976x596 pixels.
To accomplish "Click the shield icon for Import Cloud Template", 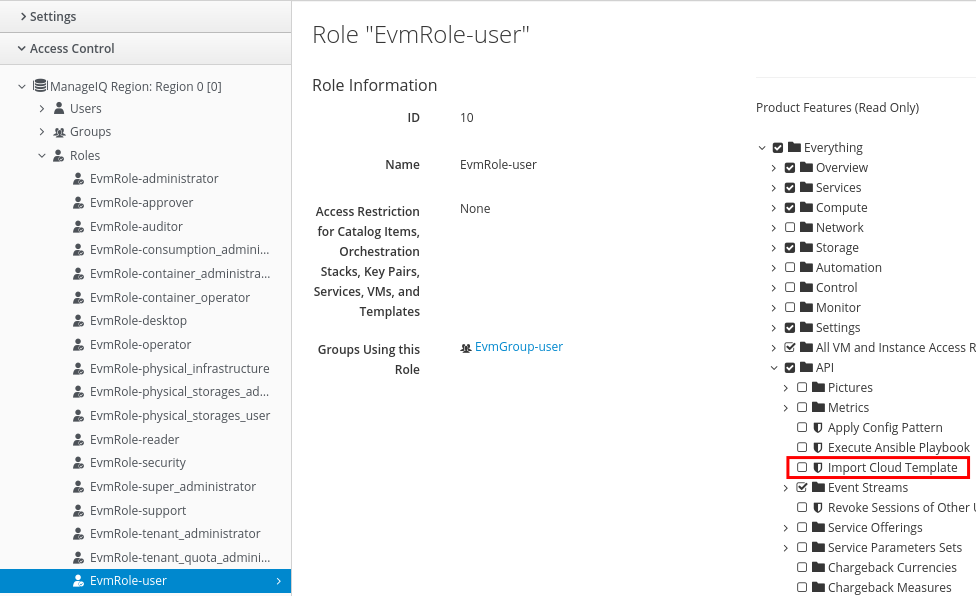I will (x=818, y=467).
